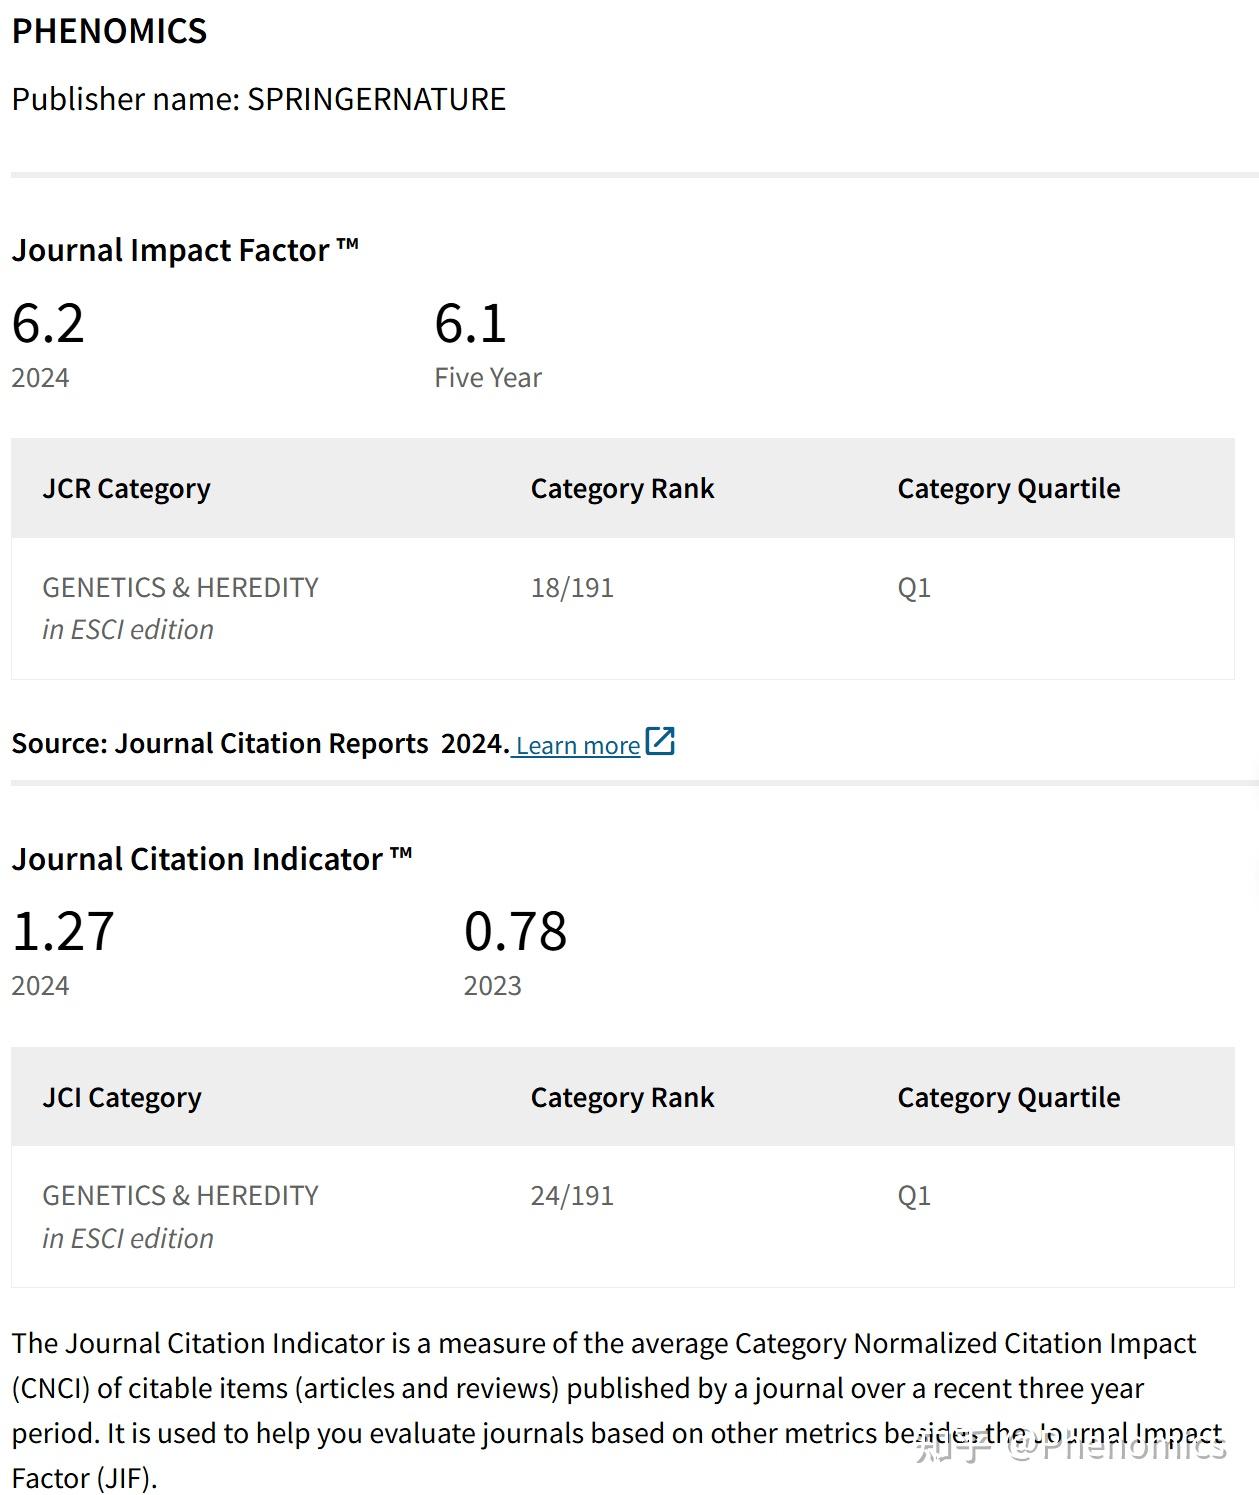Click Category Rank header in JCR table
Screen dimensions: 1259x1495
click(622, 488)
